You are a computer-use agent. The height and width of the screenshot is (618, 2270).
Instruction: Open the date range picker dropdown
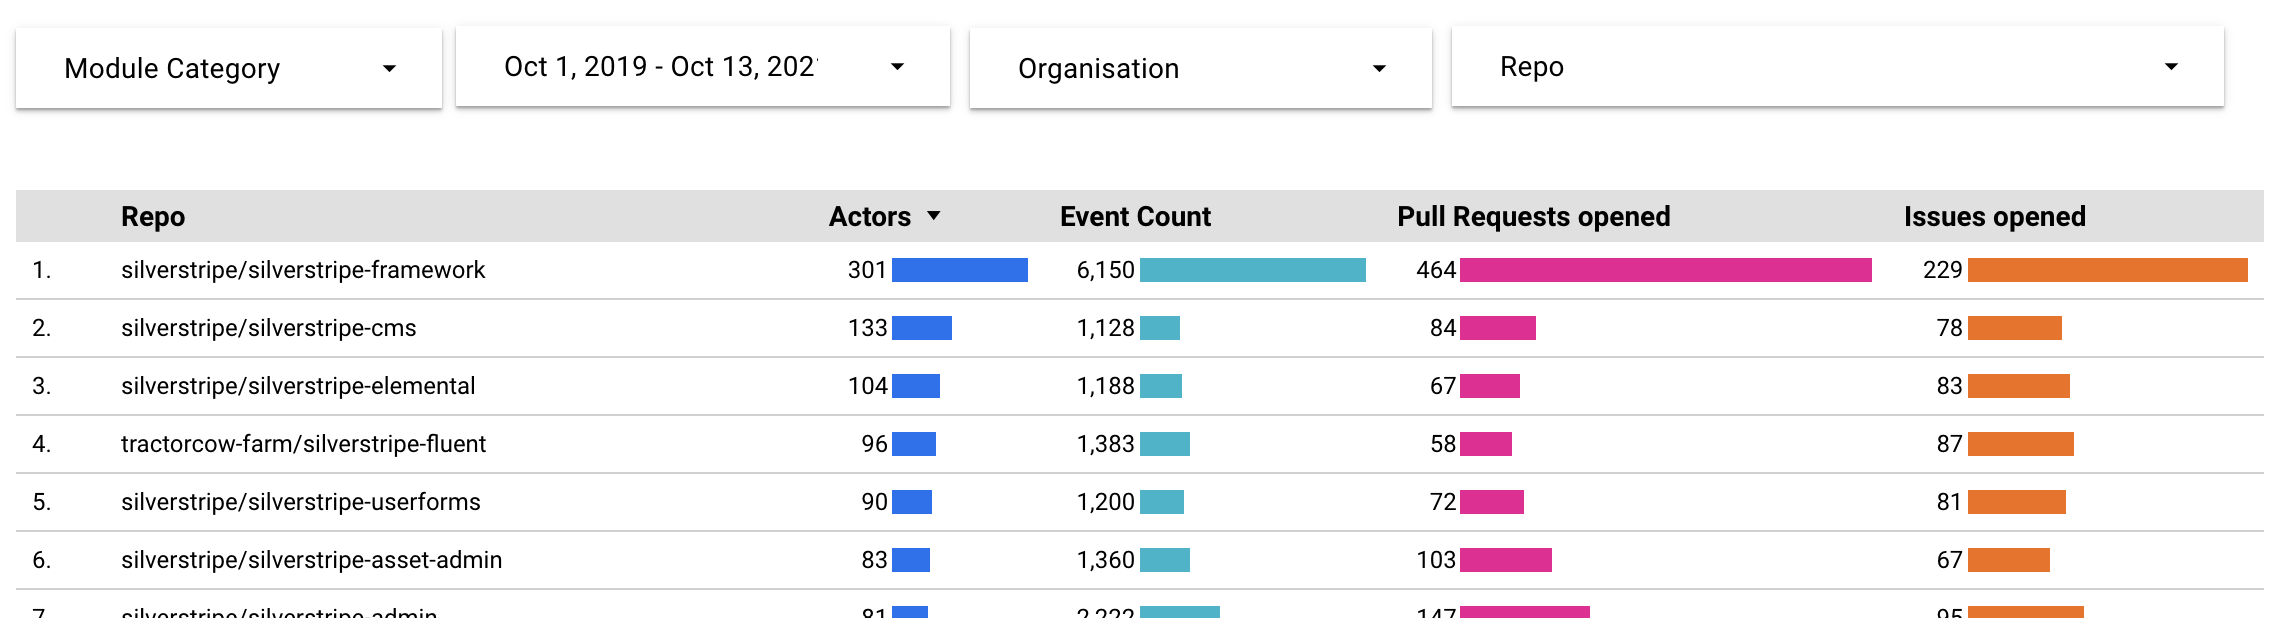702,67
